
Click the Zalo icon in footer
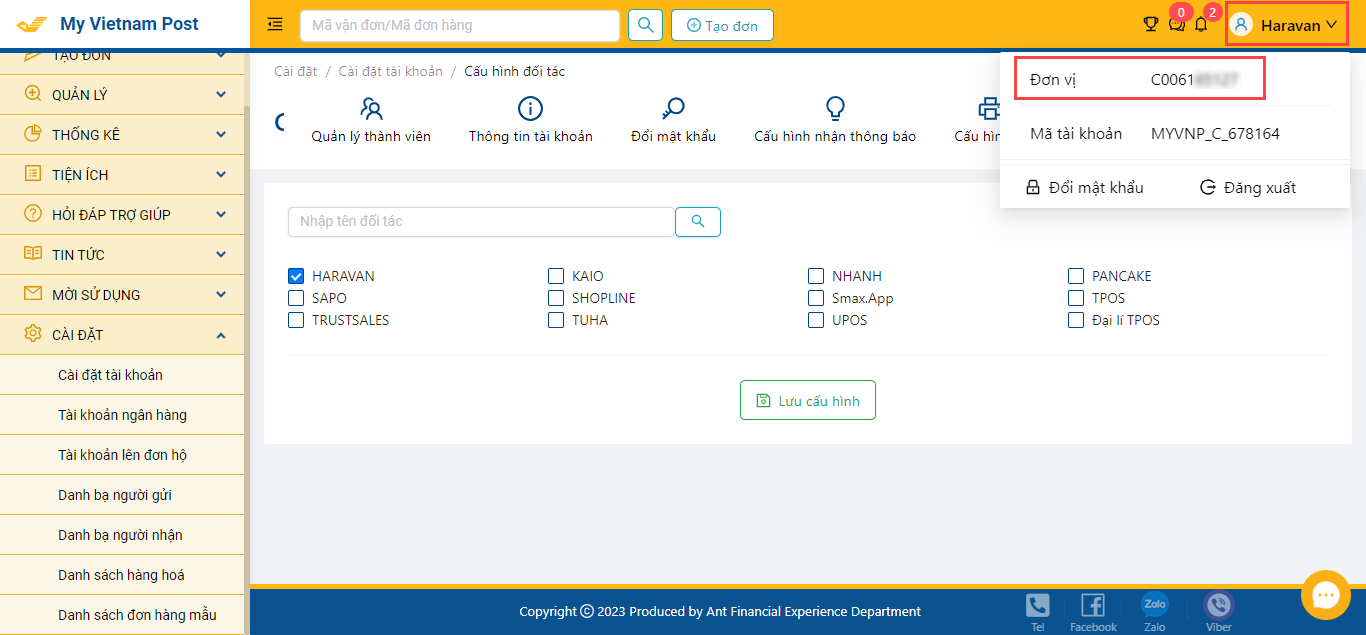[x=1155, y=606]
